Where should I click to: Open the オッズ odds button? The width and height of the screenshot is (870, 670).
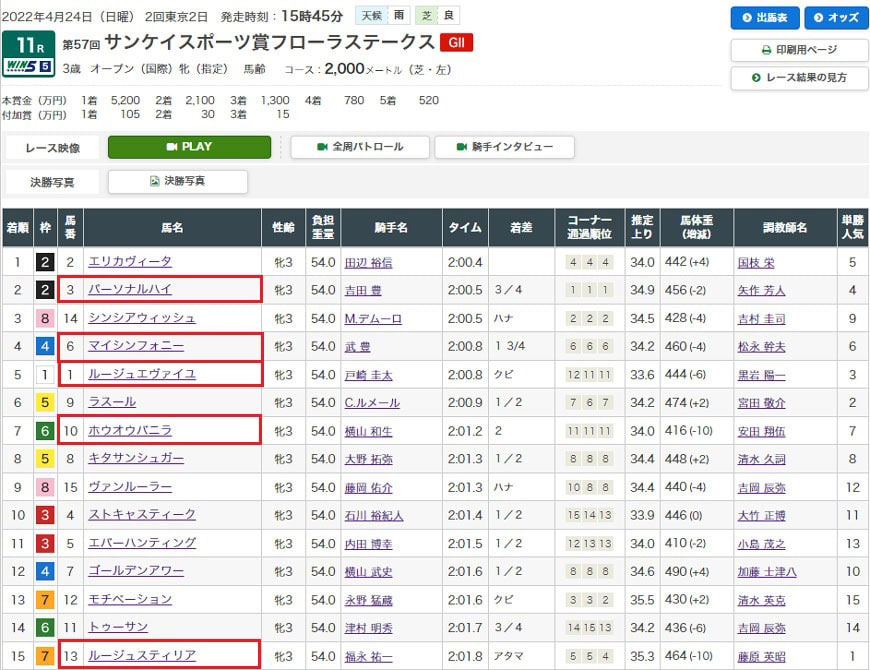836,18
